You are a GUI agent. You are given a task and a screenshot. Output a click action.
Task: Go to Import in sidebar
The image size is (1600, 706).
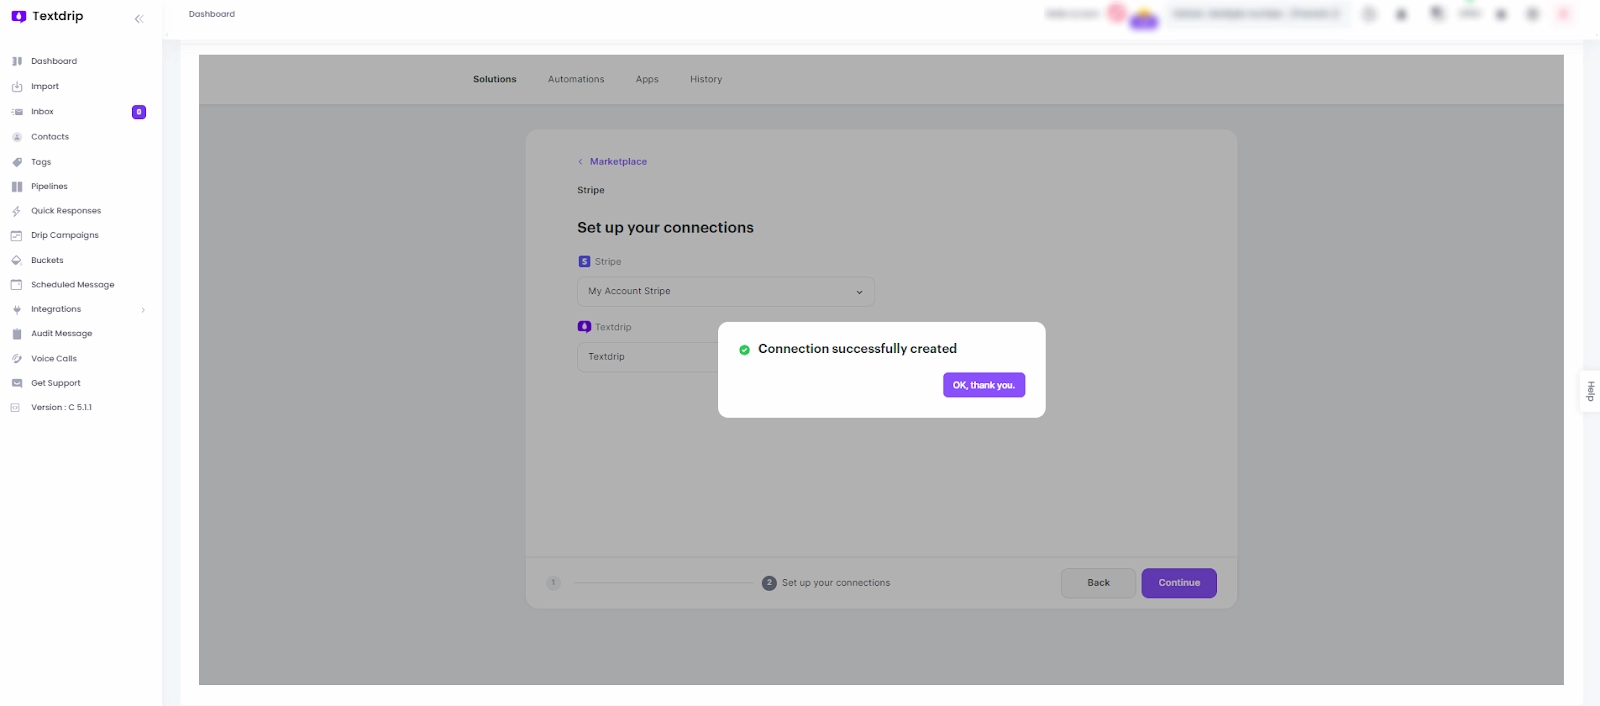pos(45,87)
